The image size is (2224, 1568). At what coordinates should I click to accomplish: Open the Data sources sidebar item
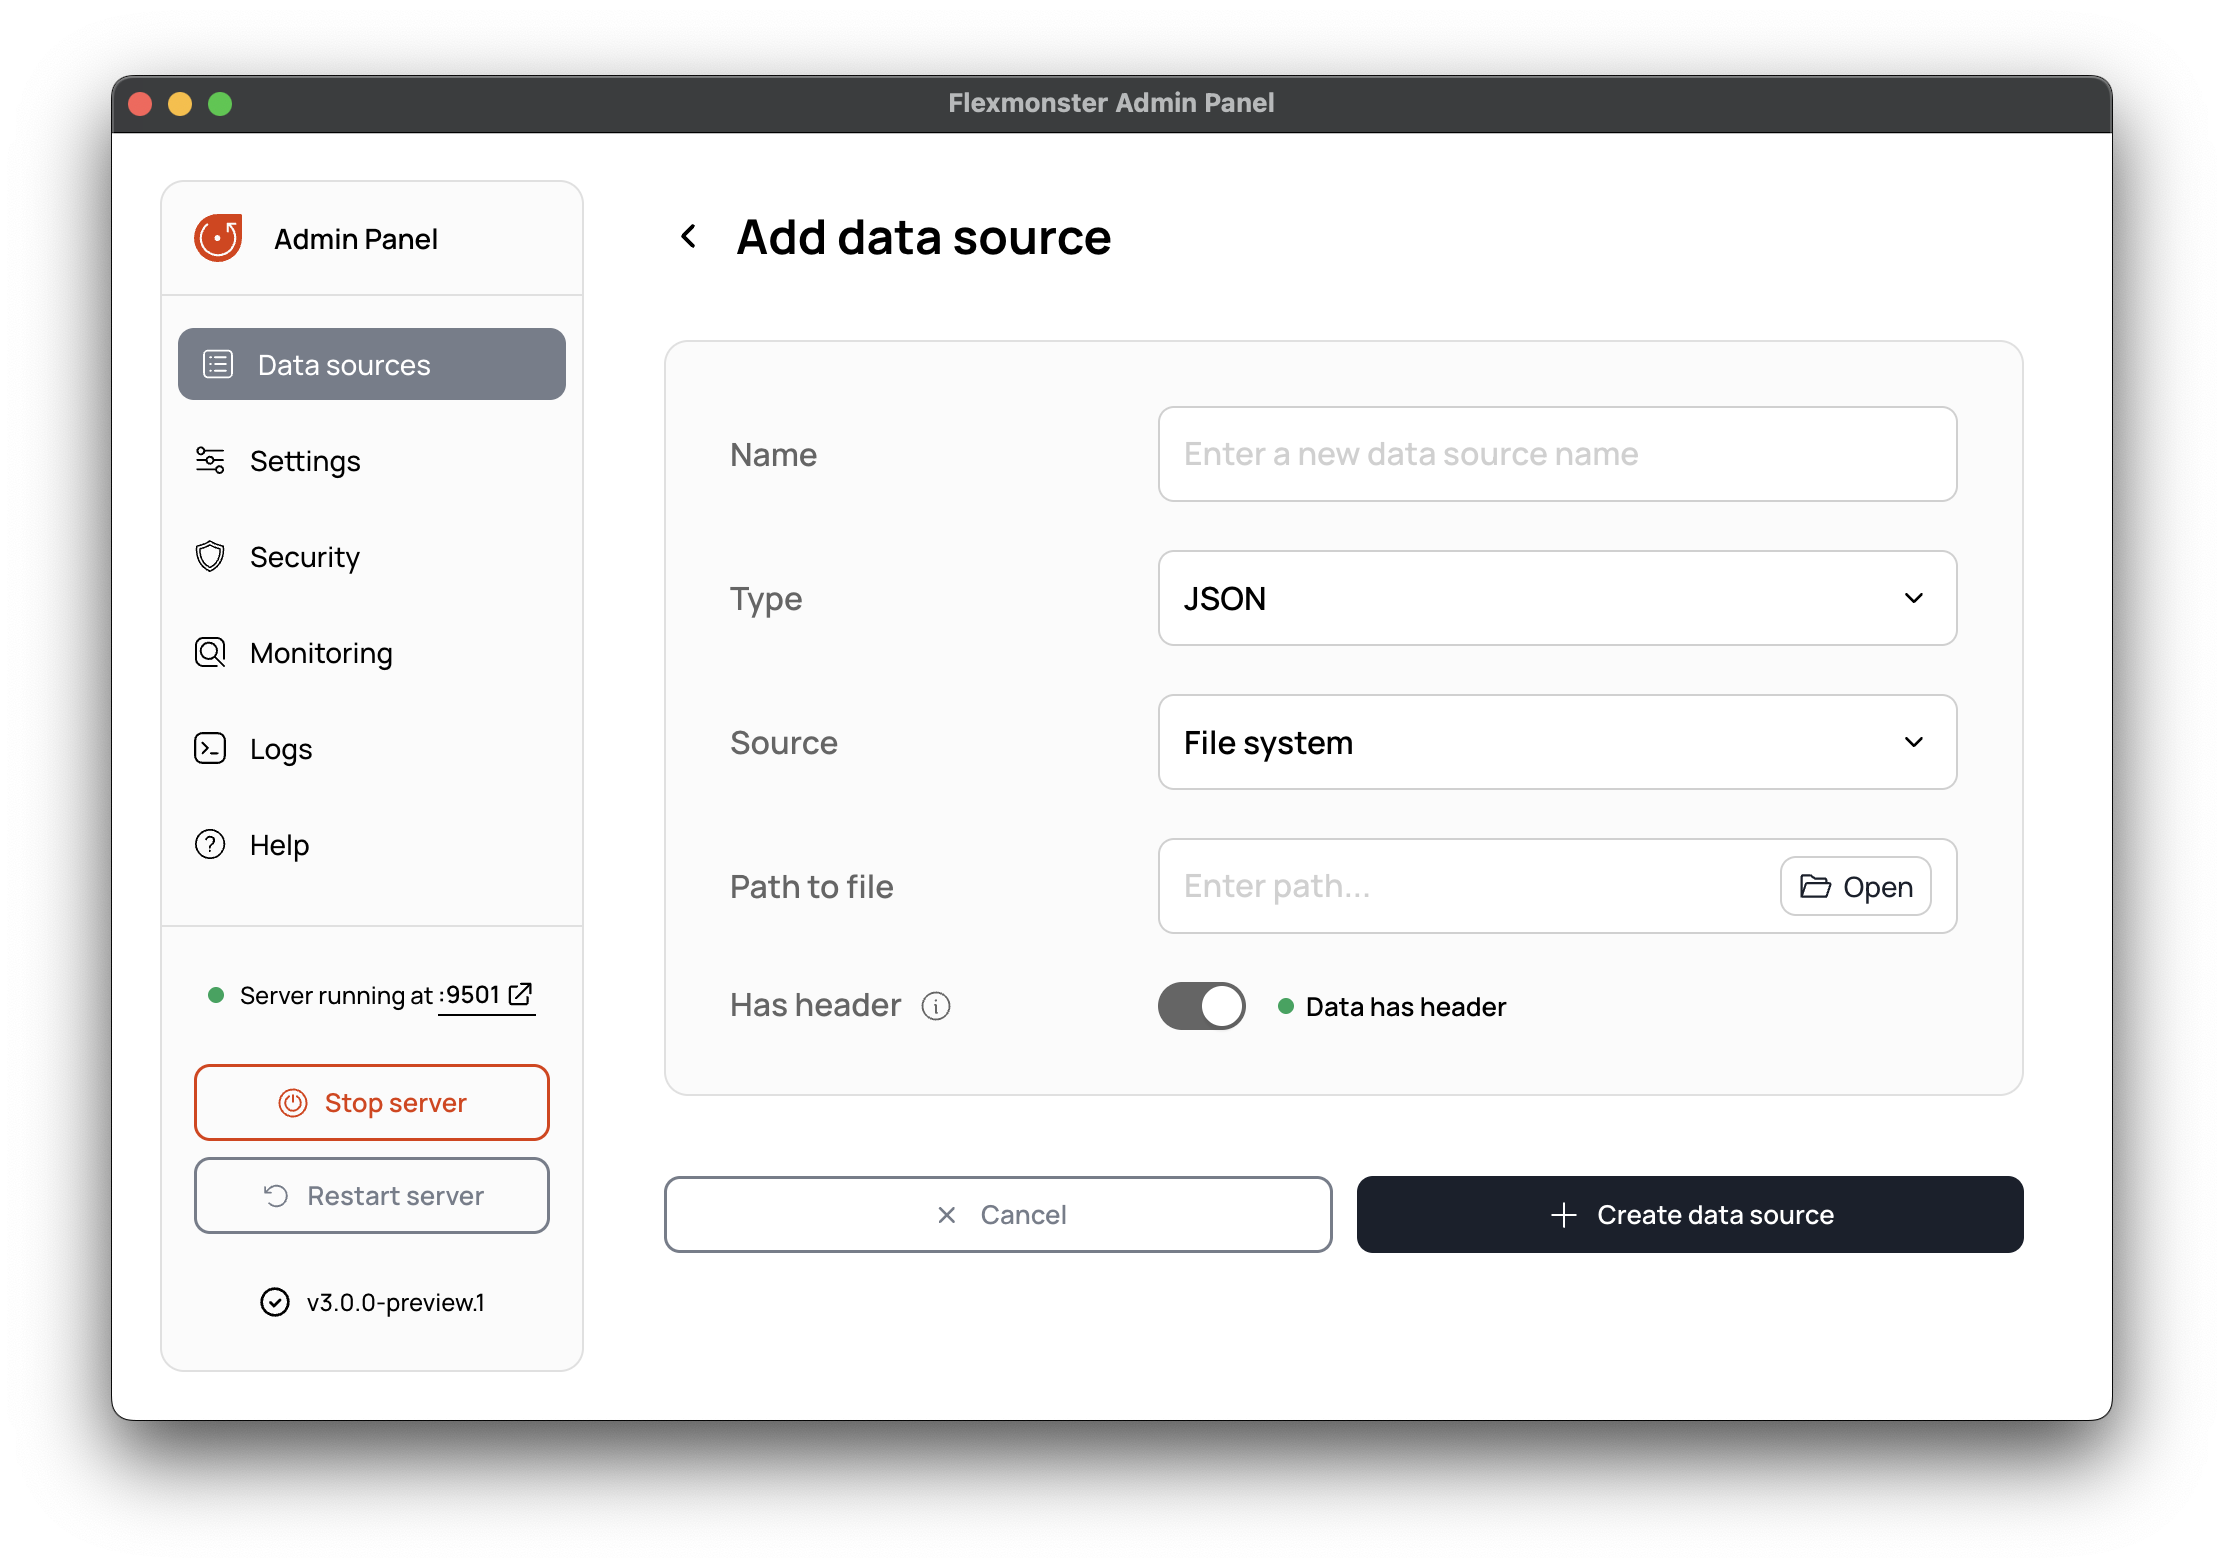(x=372, y=364)
